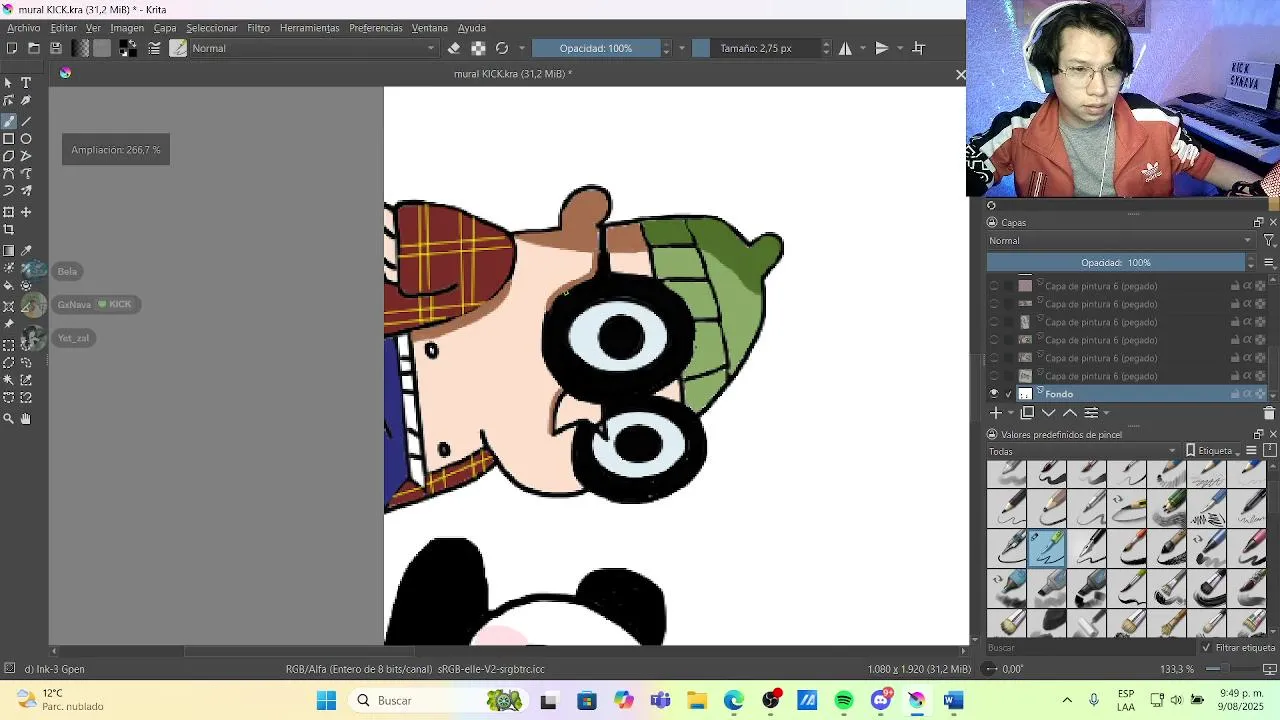Select the Crop tool

9,230
